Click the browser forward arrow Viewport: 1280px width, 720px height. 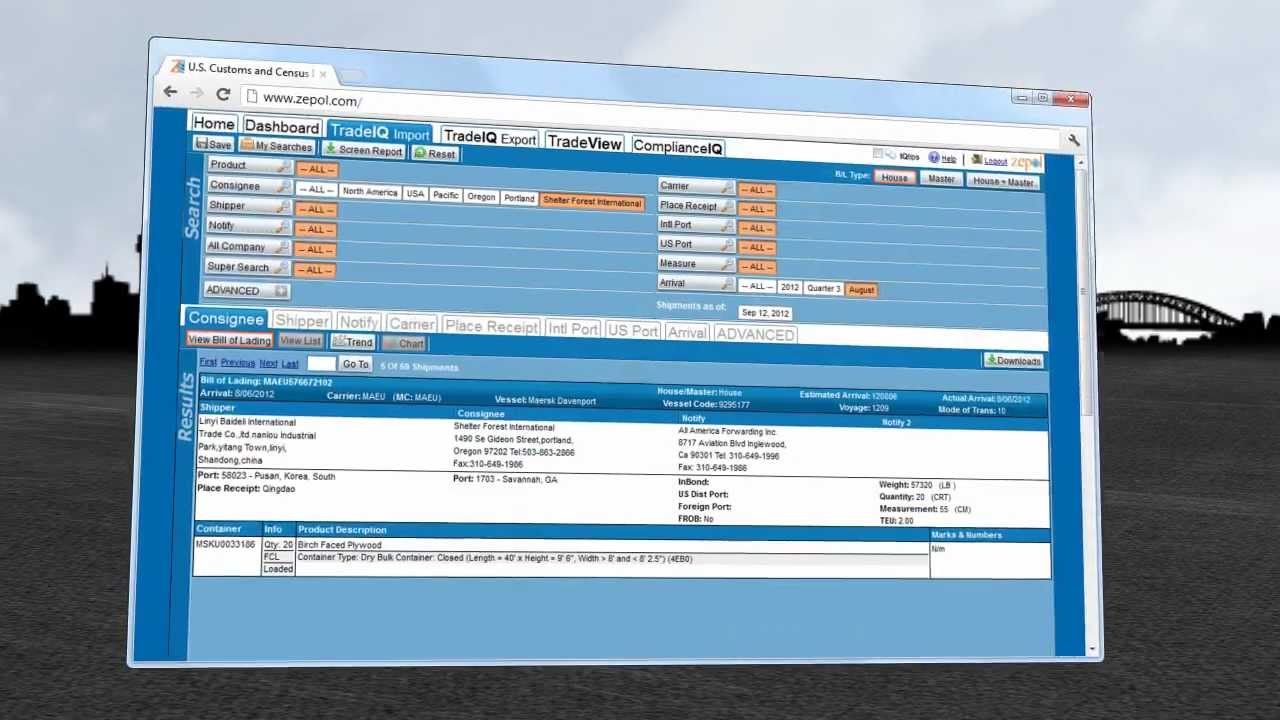197,93
